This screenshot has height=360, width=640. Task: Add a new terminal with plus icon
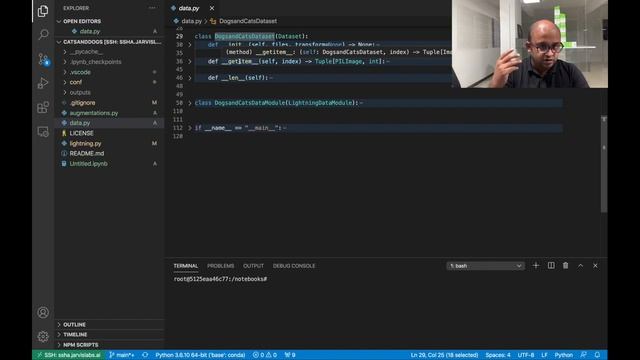(x=536, y=266)
